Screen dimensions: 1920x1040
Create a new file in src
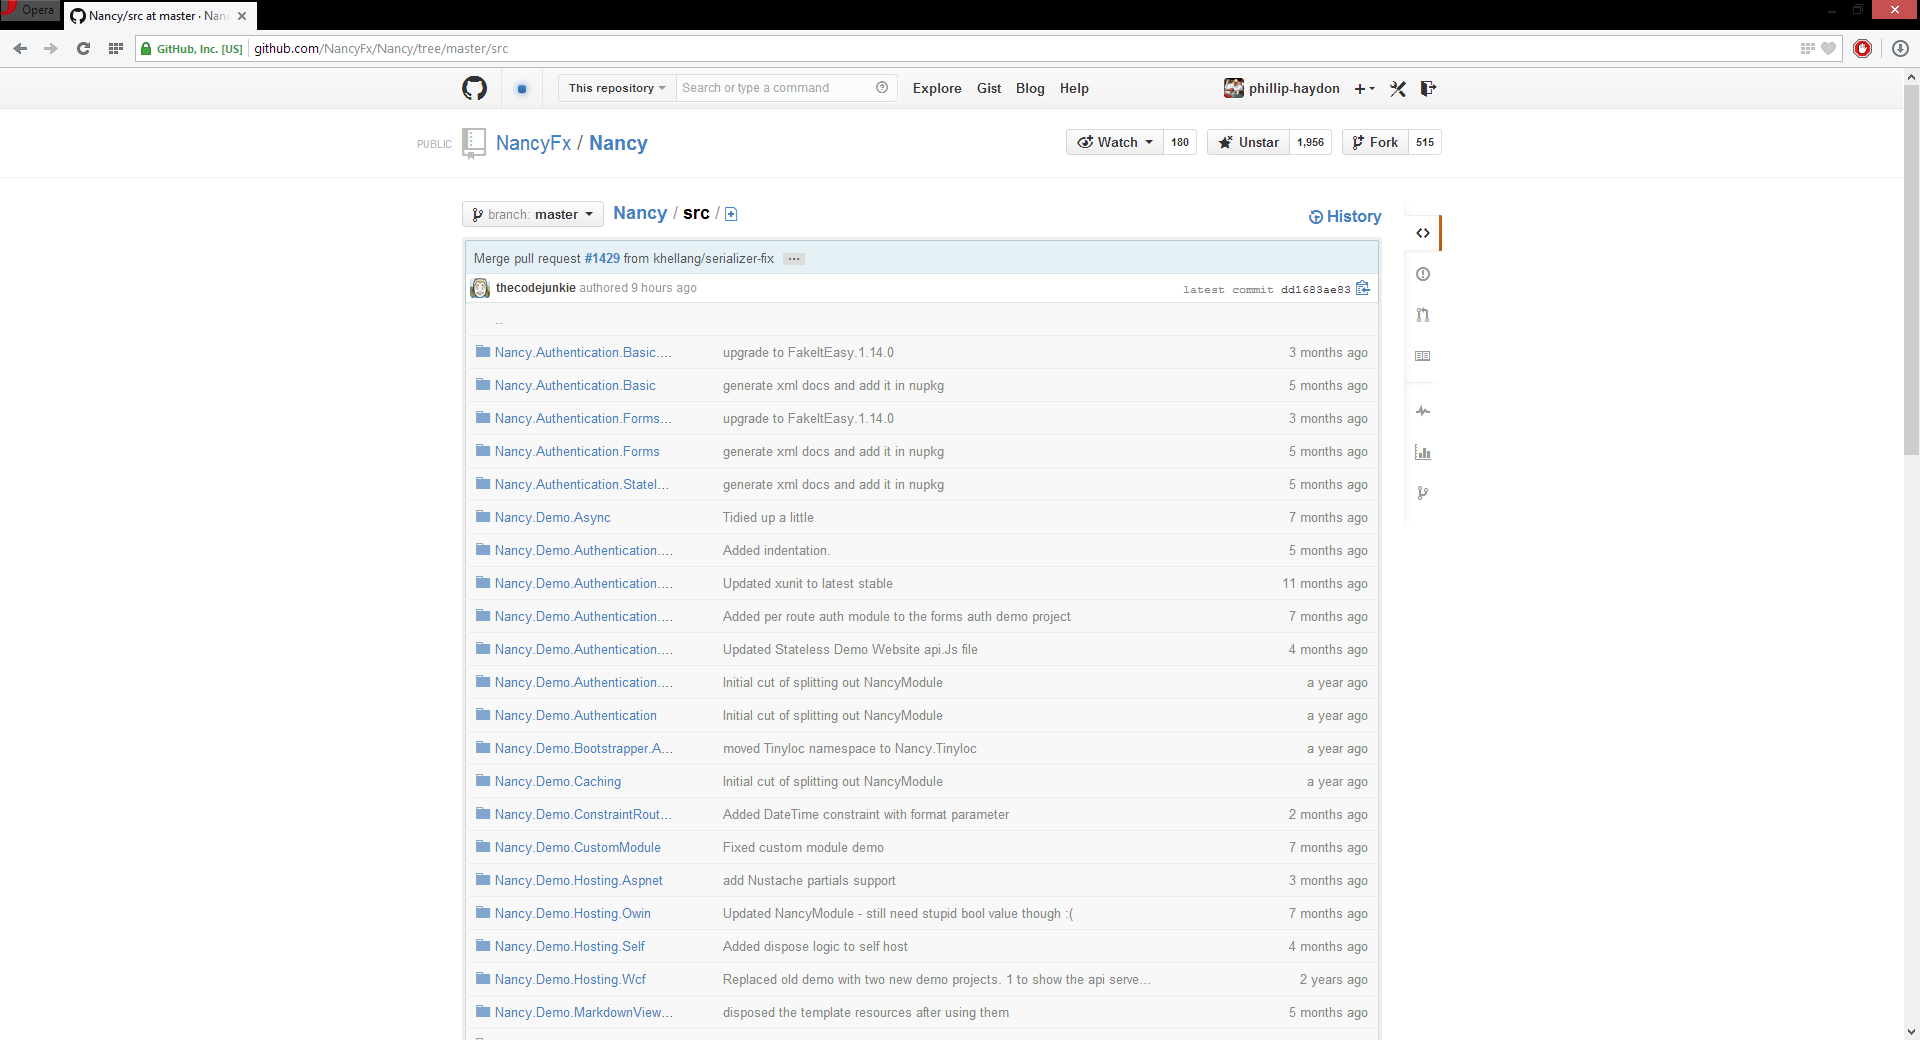(x=731, y=214)
